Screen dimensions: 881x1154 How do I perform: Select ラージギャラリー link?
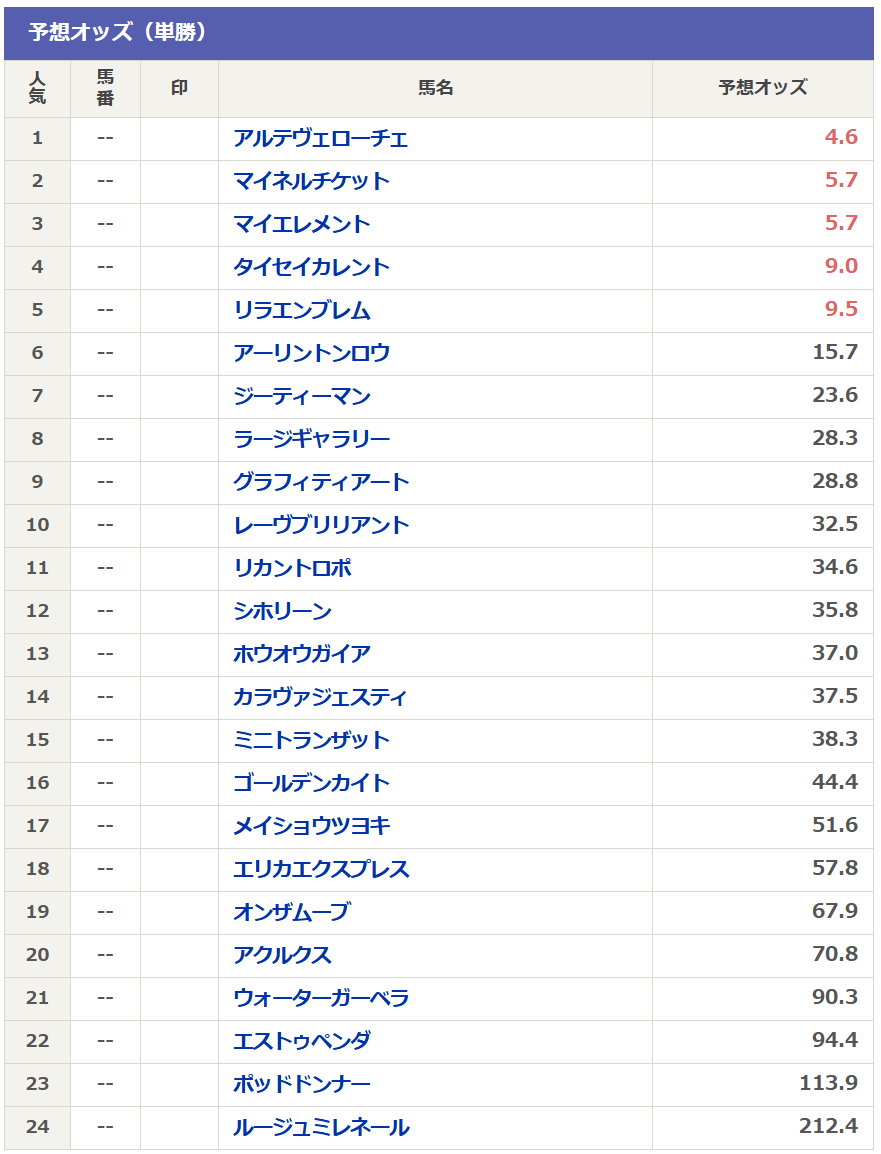[x=311, y=439]
